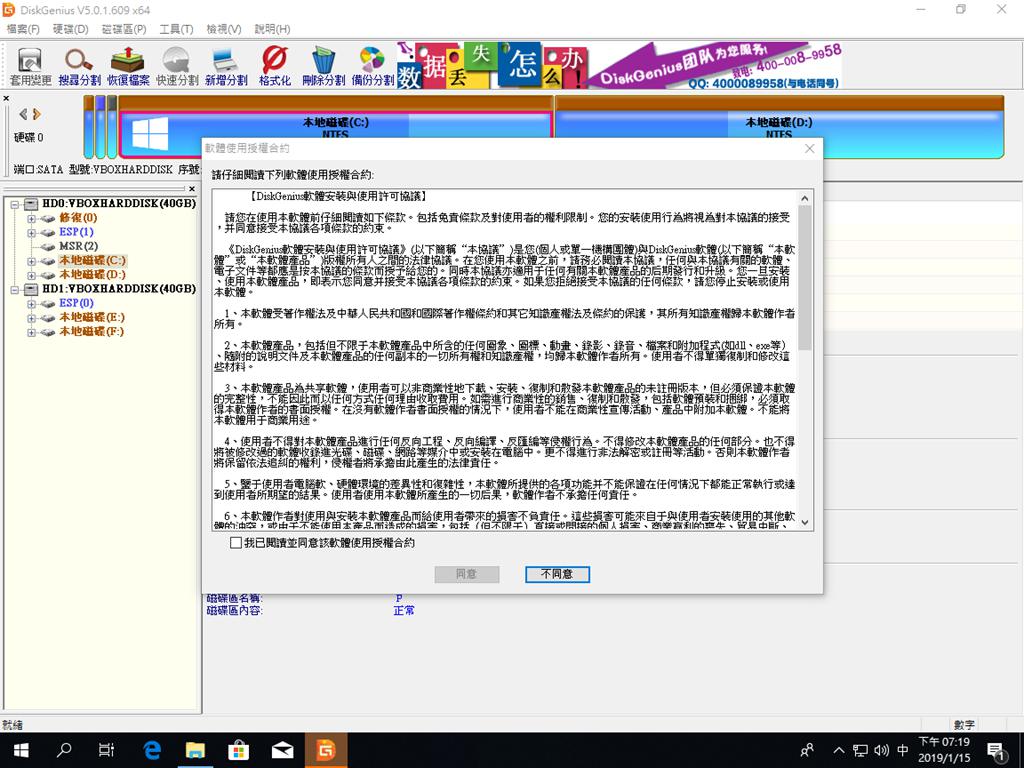The height and width of the screenshot is (768, 1024).
Task: Check the box agreeing to the license agreement
Action: [x=236, y=543]
